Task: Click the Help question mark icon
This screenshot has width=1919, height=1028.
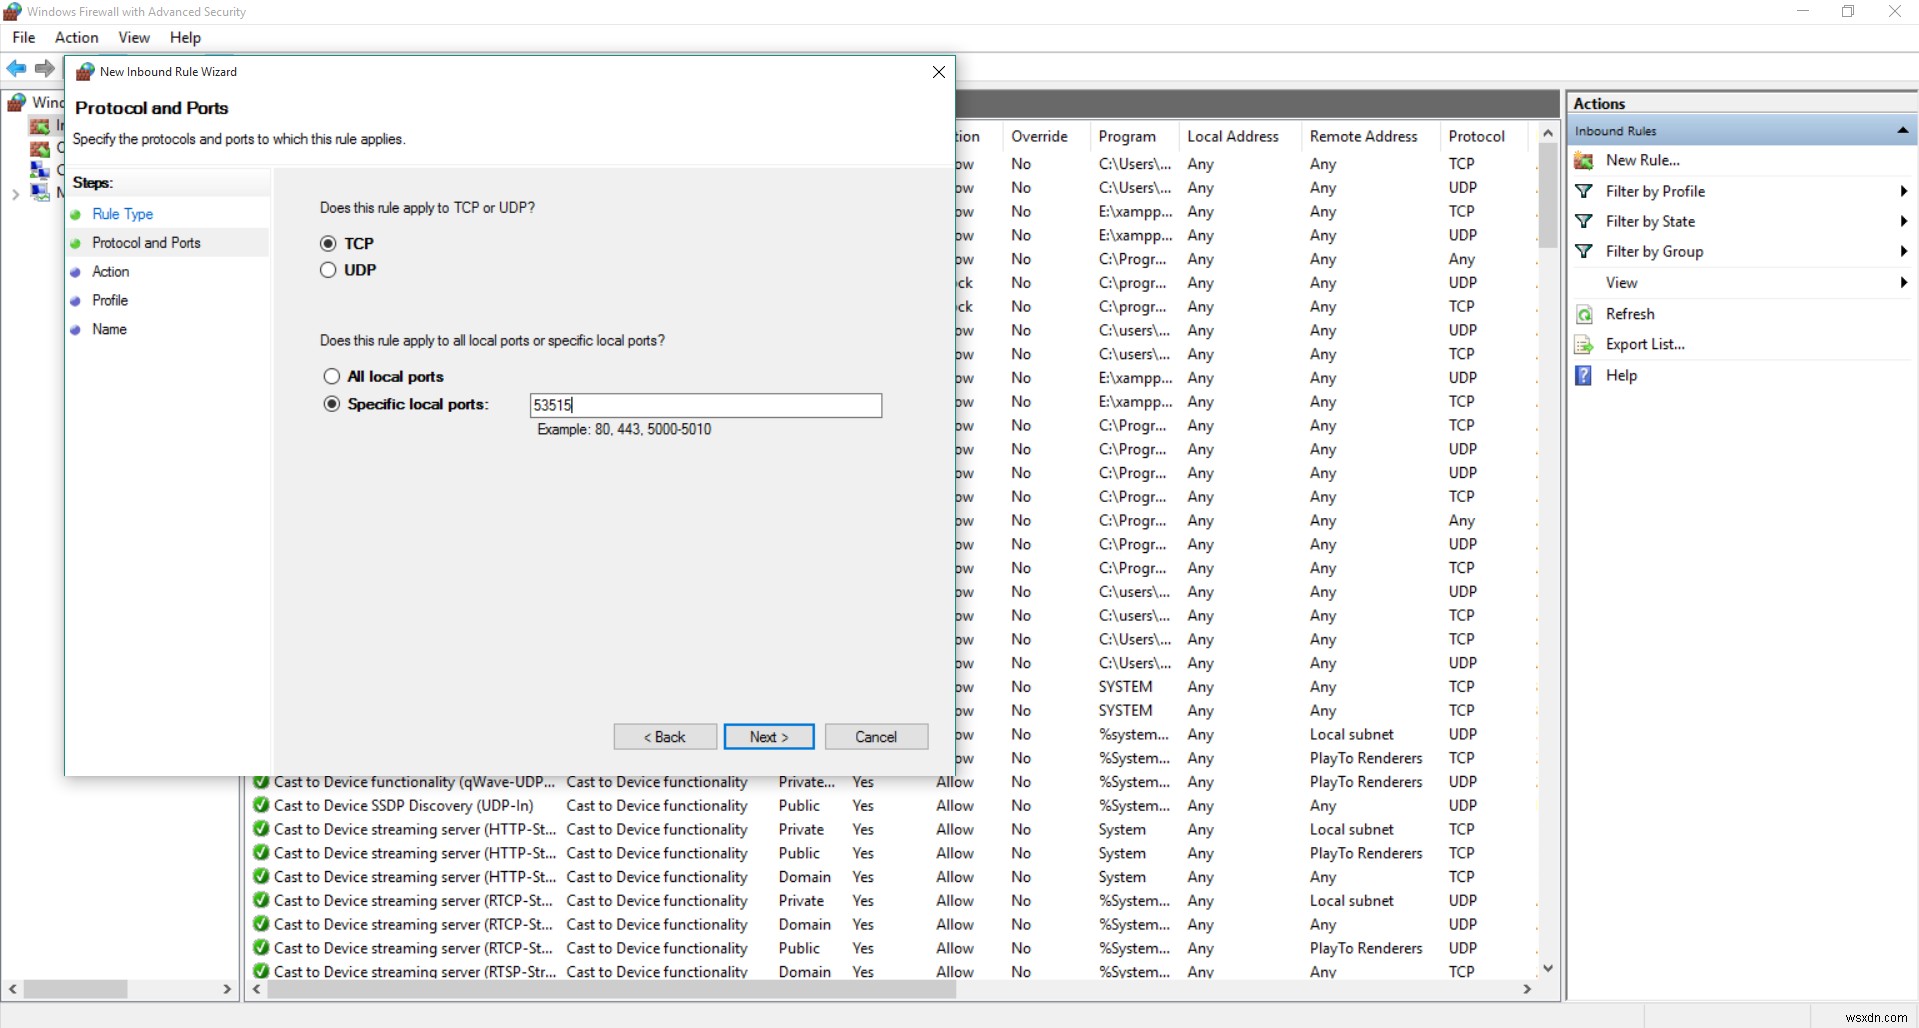Action: [x=1584, y=375]
